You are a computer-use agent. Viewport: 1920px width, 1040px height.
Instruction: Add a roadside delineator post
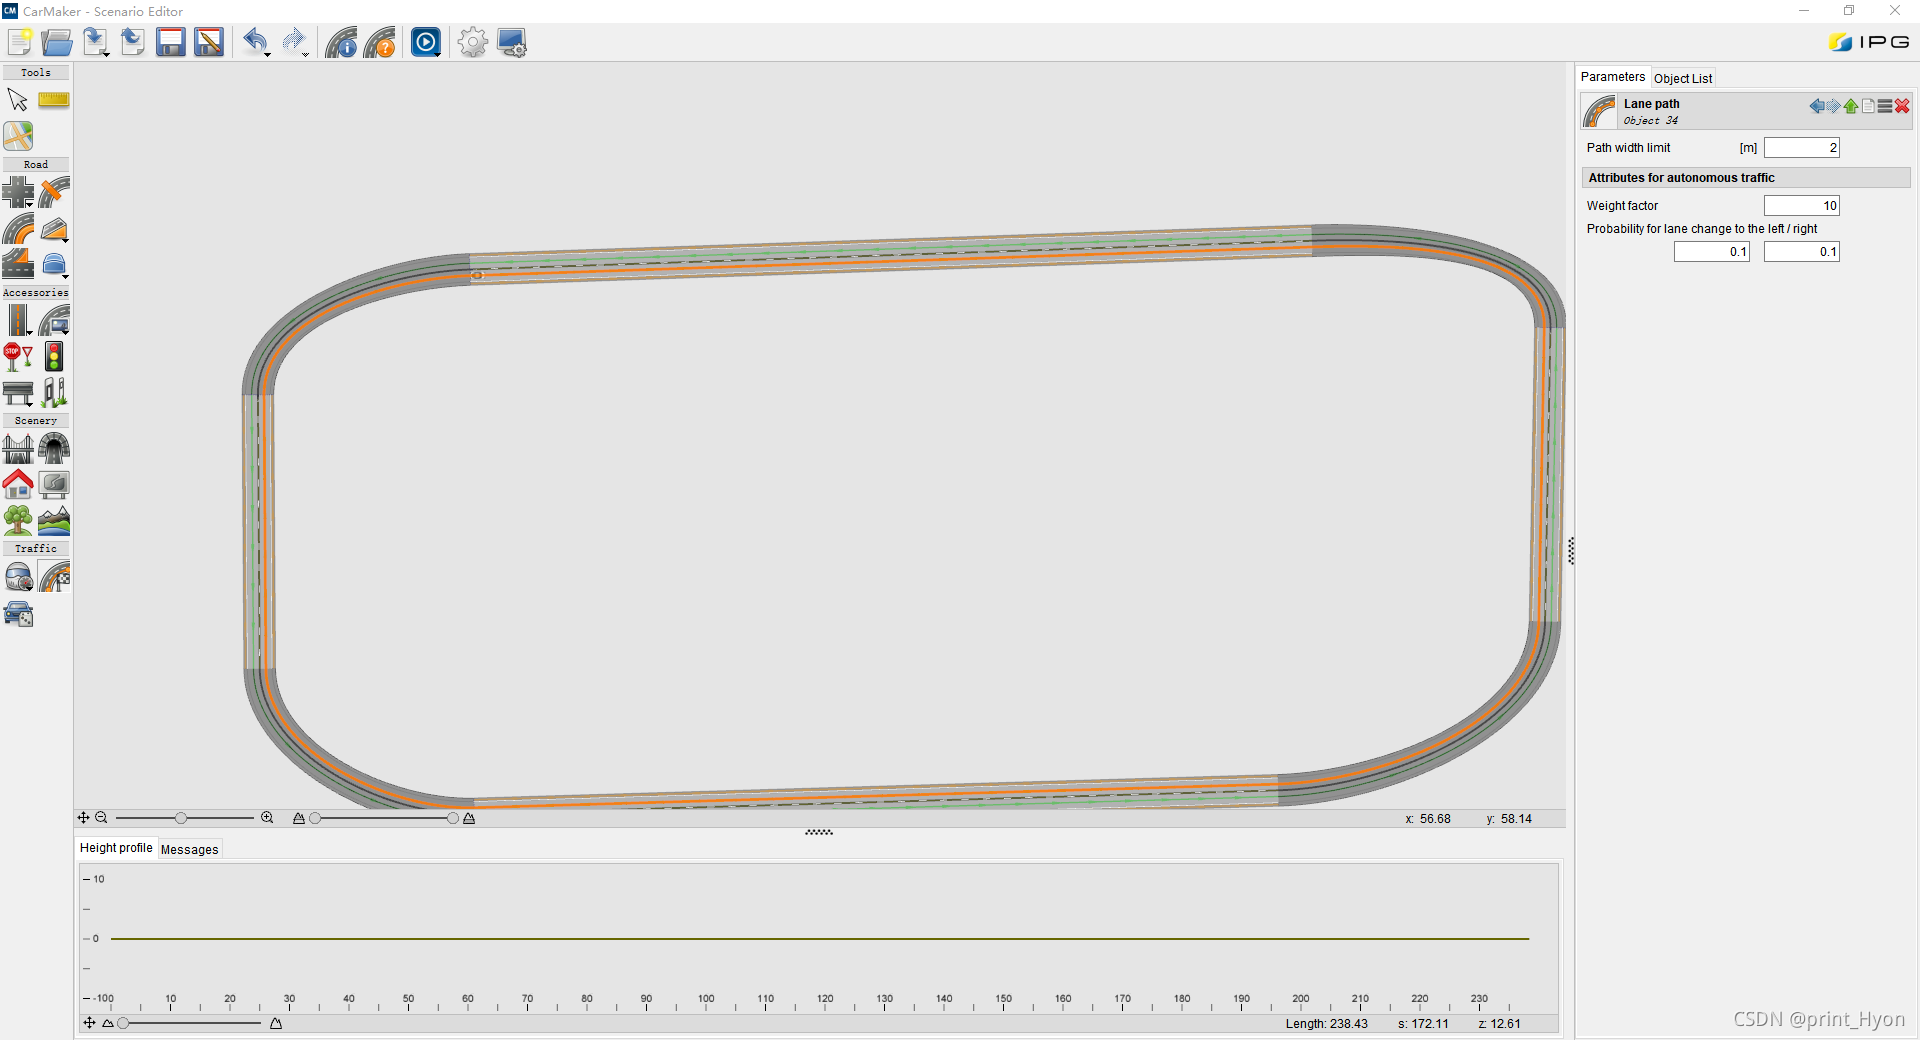click(54, 392)
